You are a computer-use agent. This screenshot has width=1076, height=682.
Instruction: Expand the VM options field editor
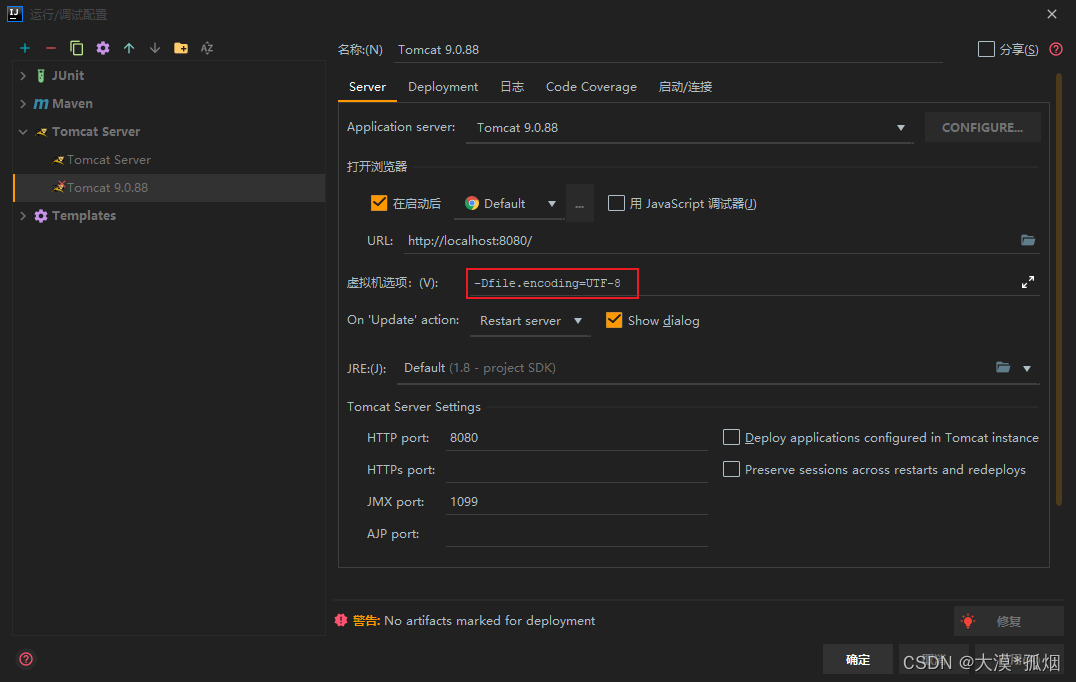[1027, 282]
